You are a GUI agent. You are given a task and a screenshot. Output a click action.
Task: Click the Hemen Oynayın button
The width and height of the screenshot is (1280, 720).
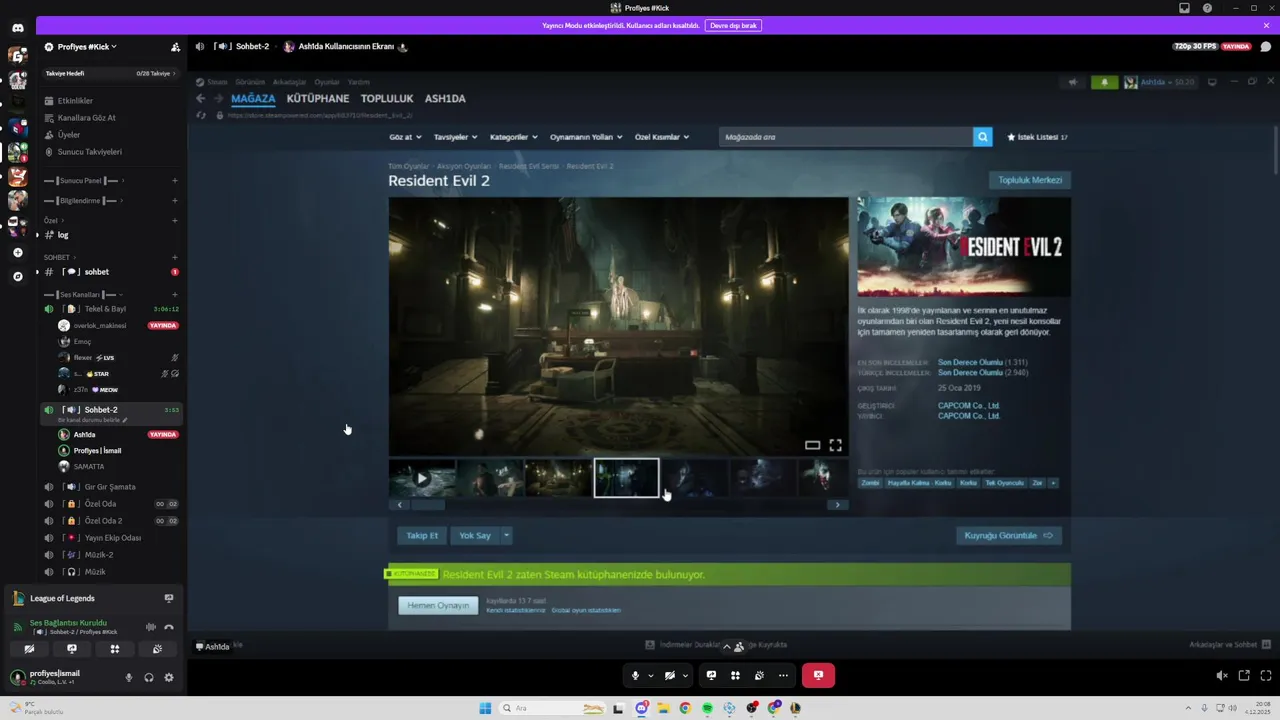tap(438, 605)
